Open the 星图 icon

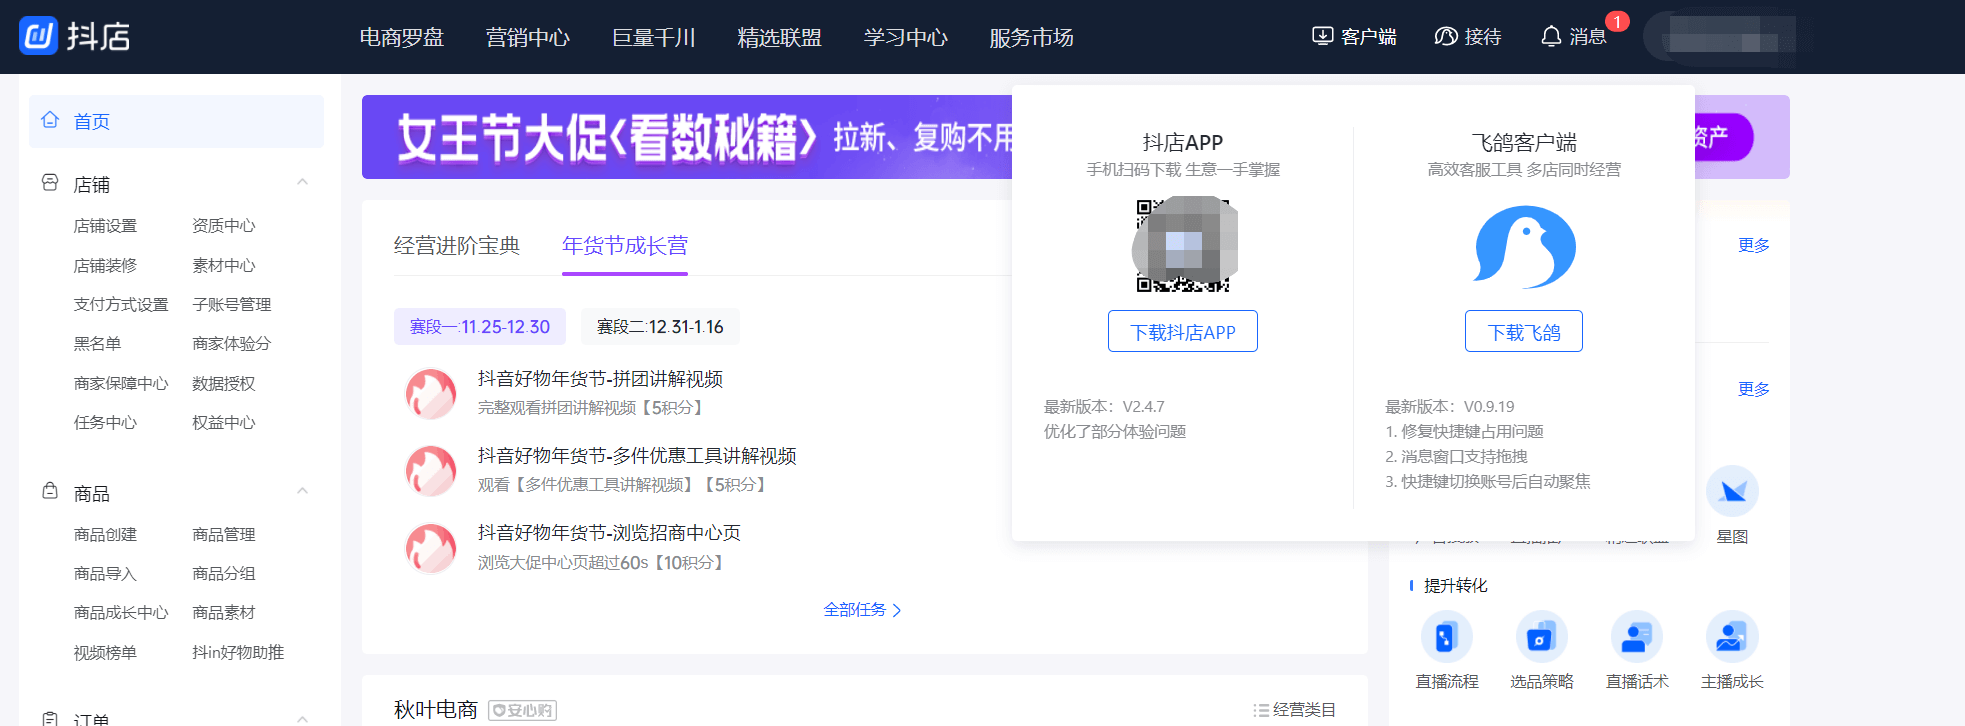[x=1732, y=491]
